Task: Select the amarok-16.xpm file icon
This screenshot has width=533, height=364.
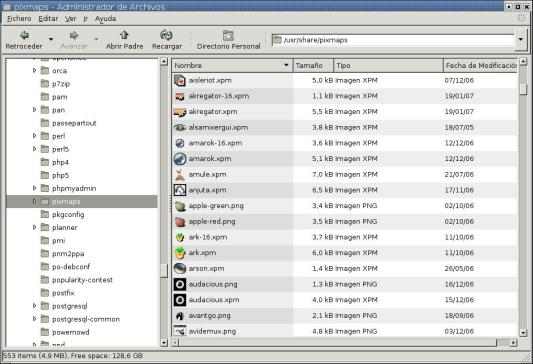Action: pos(180,143)
